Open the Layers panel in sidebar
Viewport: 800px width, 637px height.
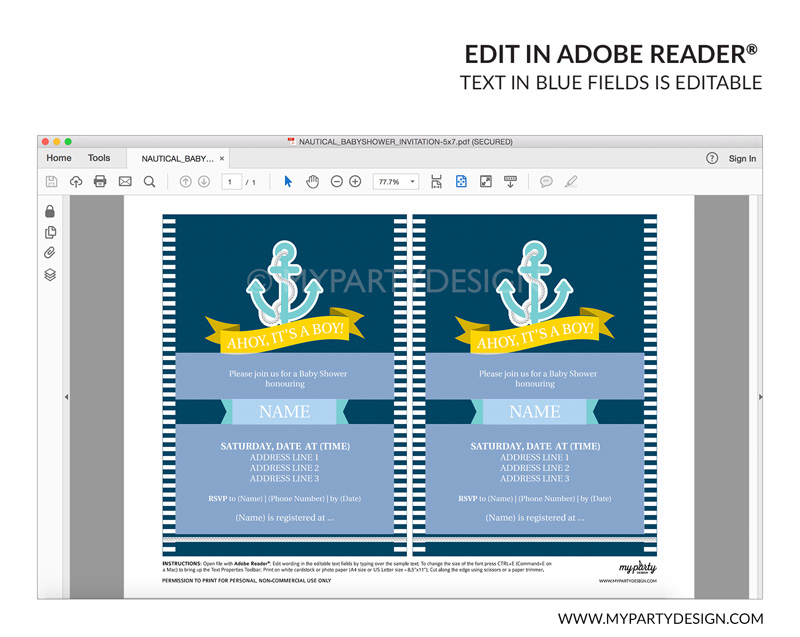coord(50,275)
